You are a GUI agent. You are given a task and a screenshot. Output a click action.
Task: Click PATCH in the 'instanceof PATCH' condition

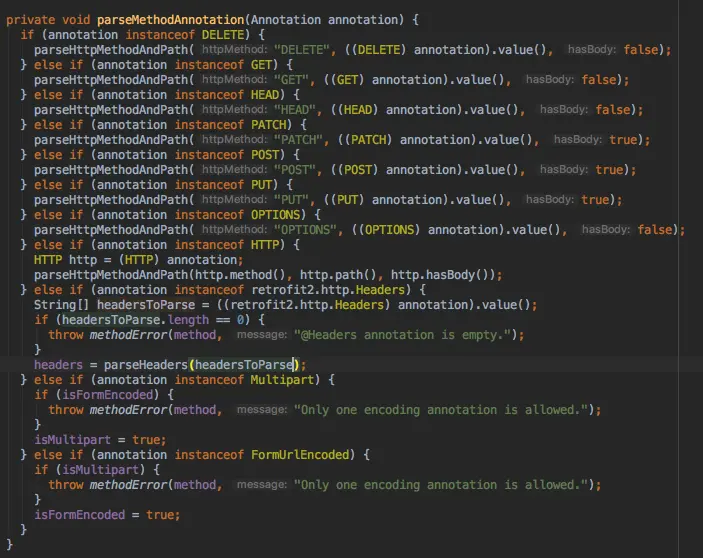[x=268, y=125]
